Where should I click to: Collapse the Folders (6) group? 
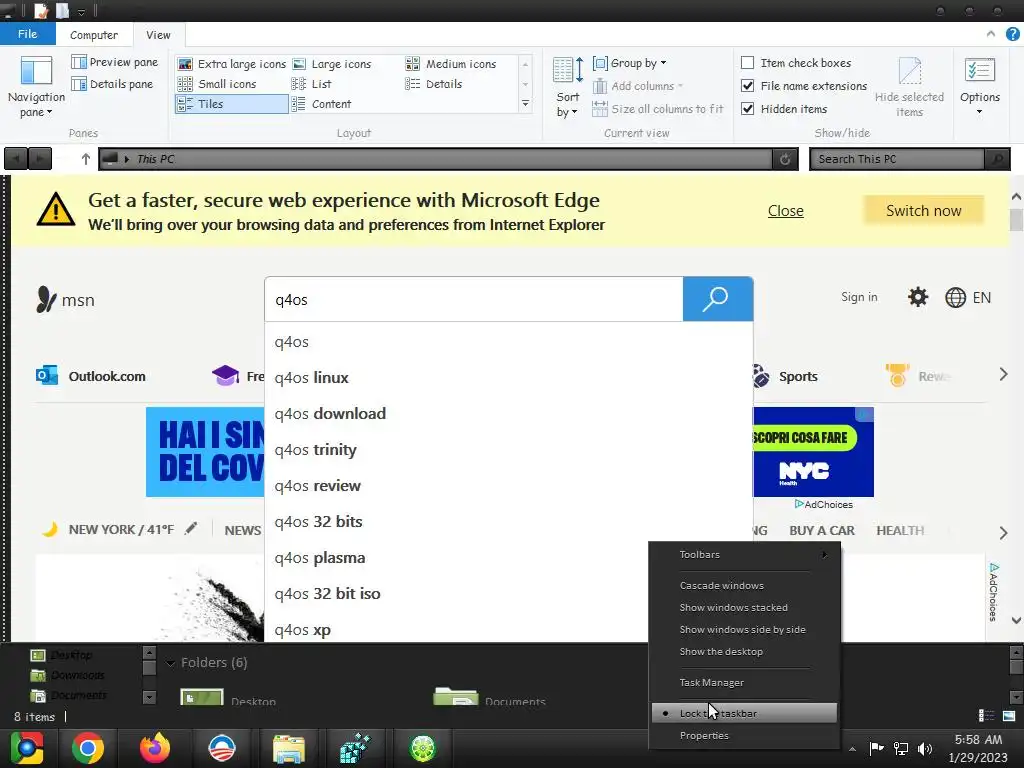click(x=170, y=663)
